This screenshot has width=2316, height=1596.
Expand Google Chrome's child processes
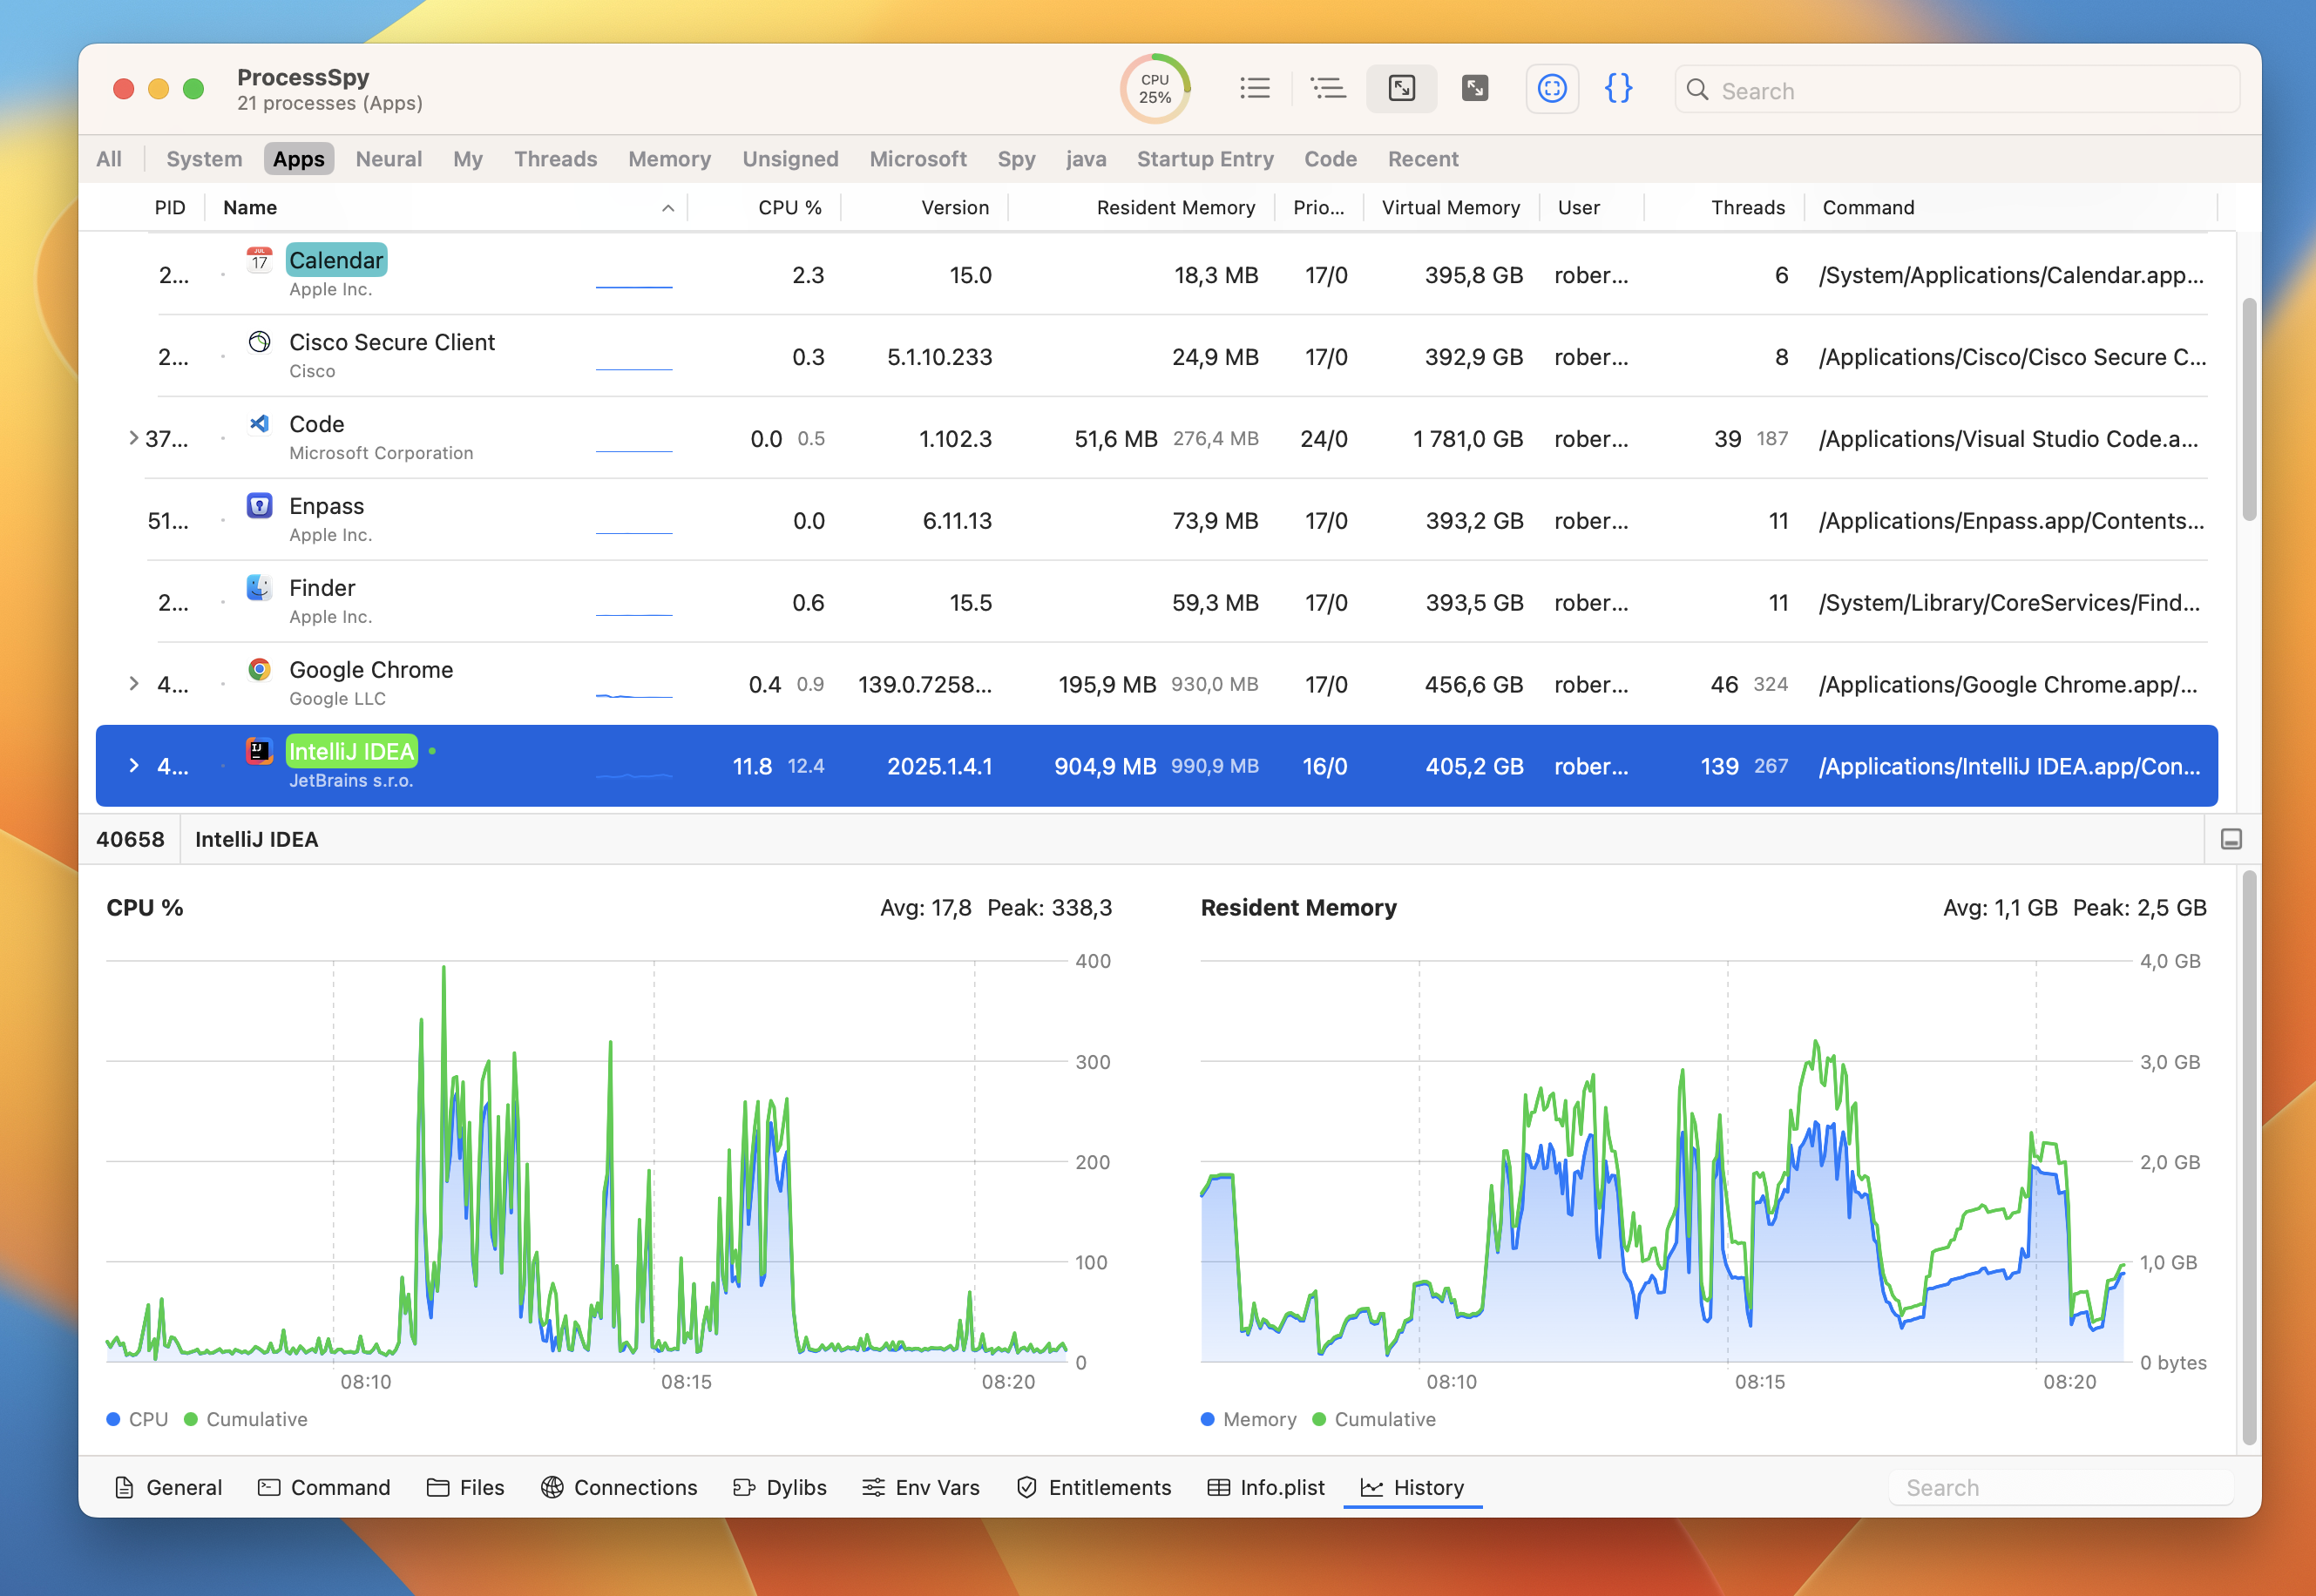tap(133, 683)
